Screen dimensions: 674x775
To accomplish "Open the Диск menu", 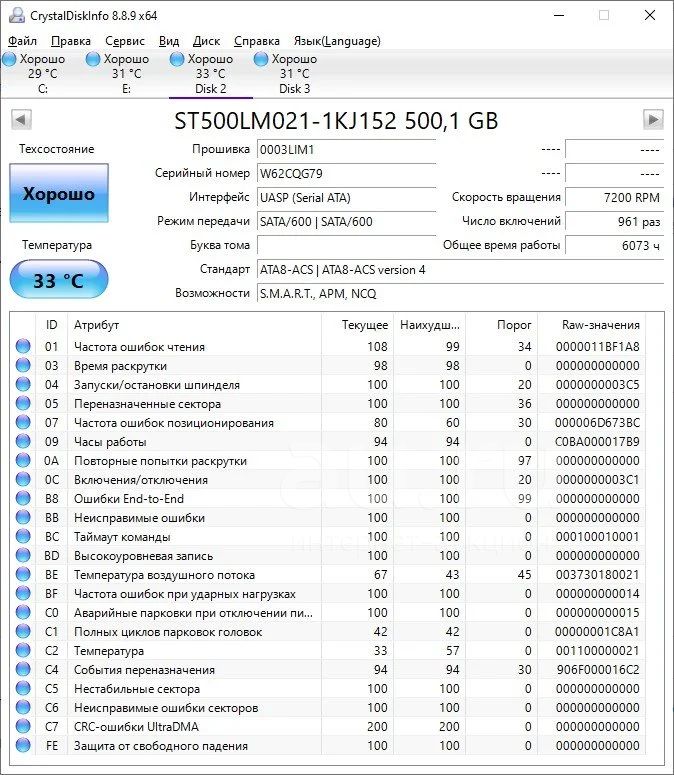I will point(206,41).
